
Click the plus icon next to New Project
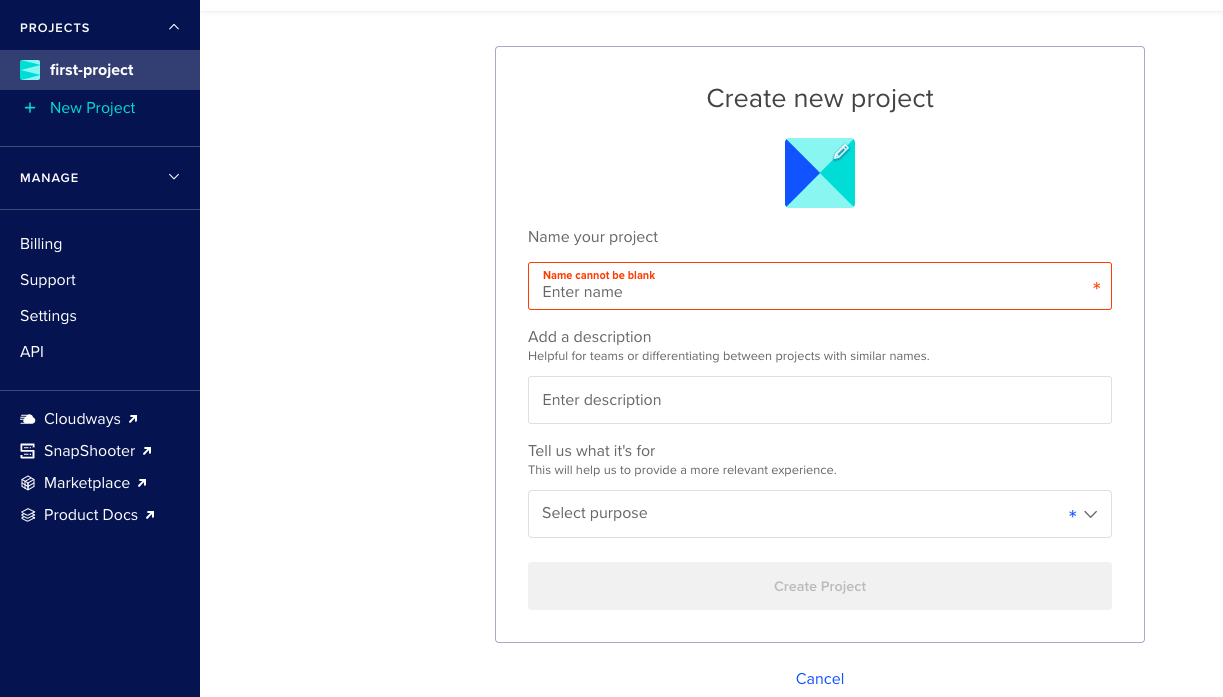[28, 107]
